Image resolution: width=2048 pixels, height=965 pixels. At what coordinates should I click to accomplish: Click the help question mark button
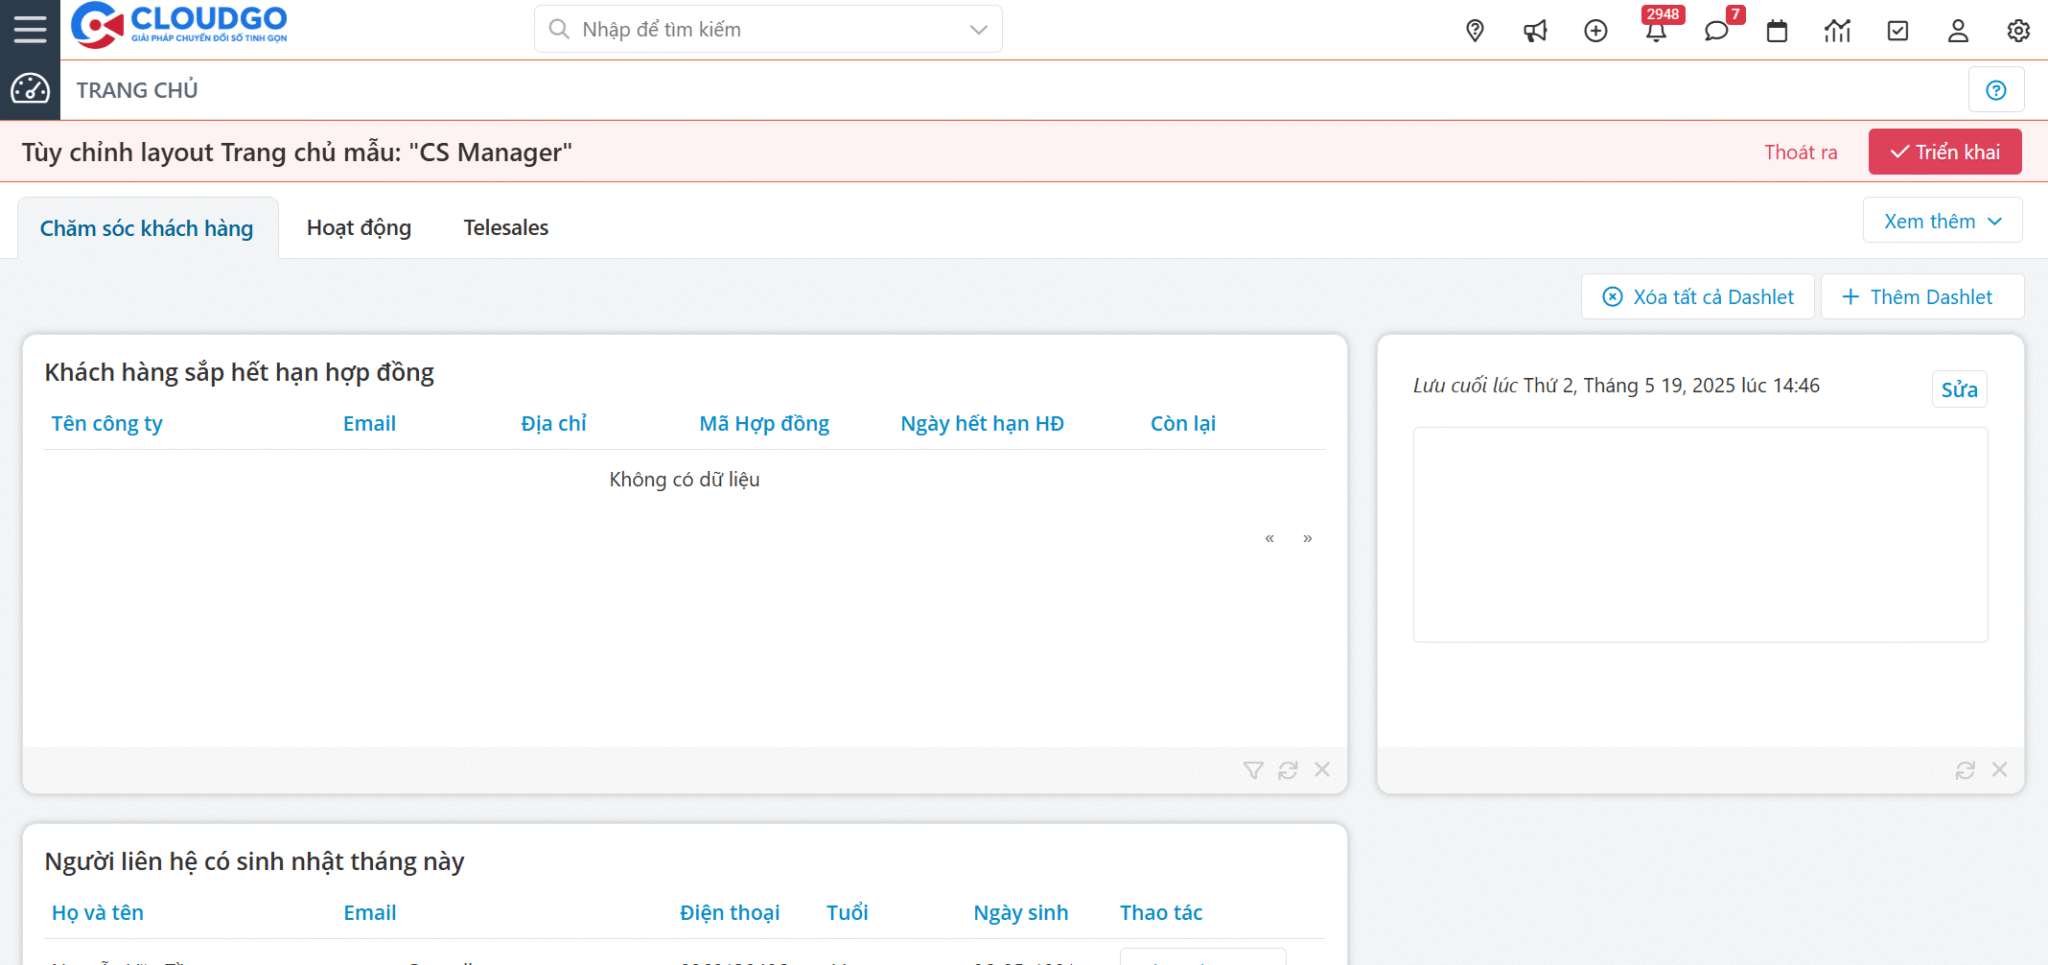click(x=1996, y=90)
